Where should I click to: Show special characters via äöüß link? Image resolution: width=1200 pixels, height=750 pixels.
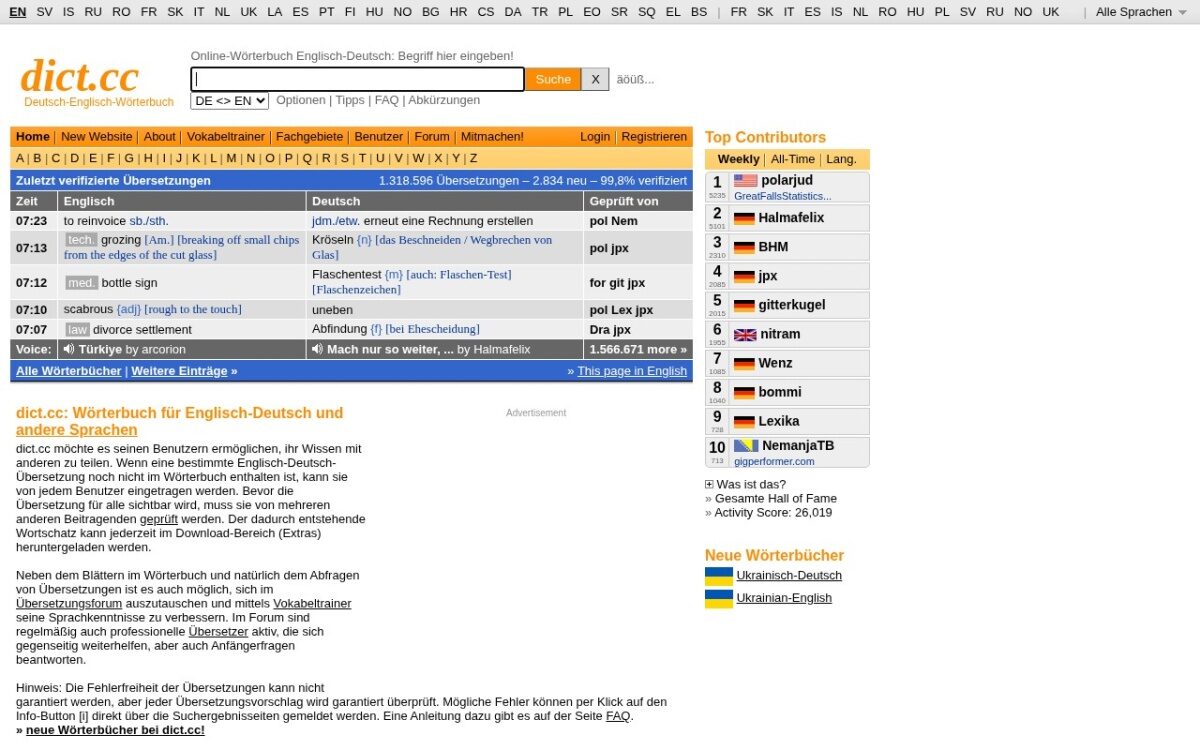pos(635,79)
